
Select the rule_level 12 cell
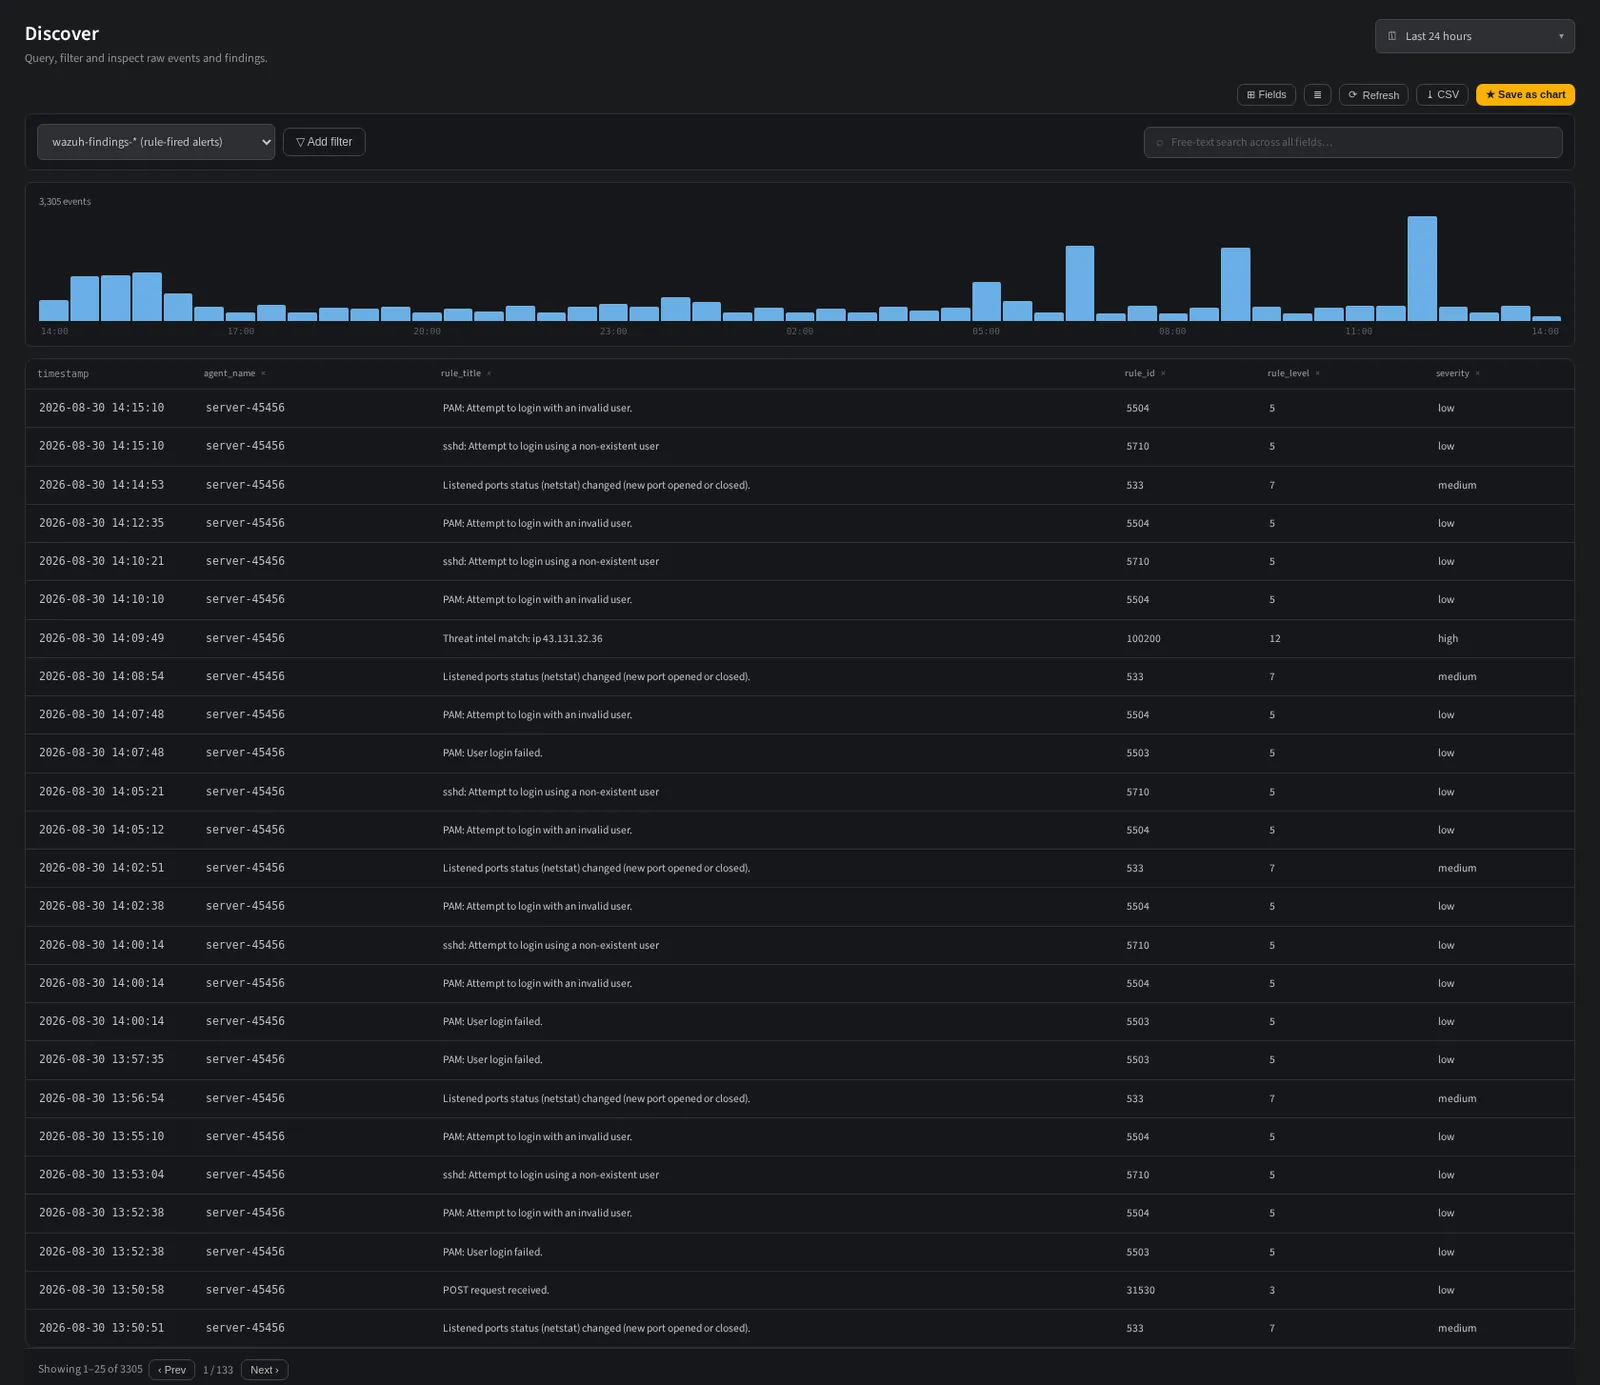tap(1274, 638)
